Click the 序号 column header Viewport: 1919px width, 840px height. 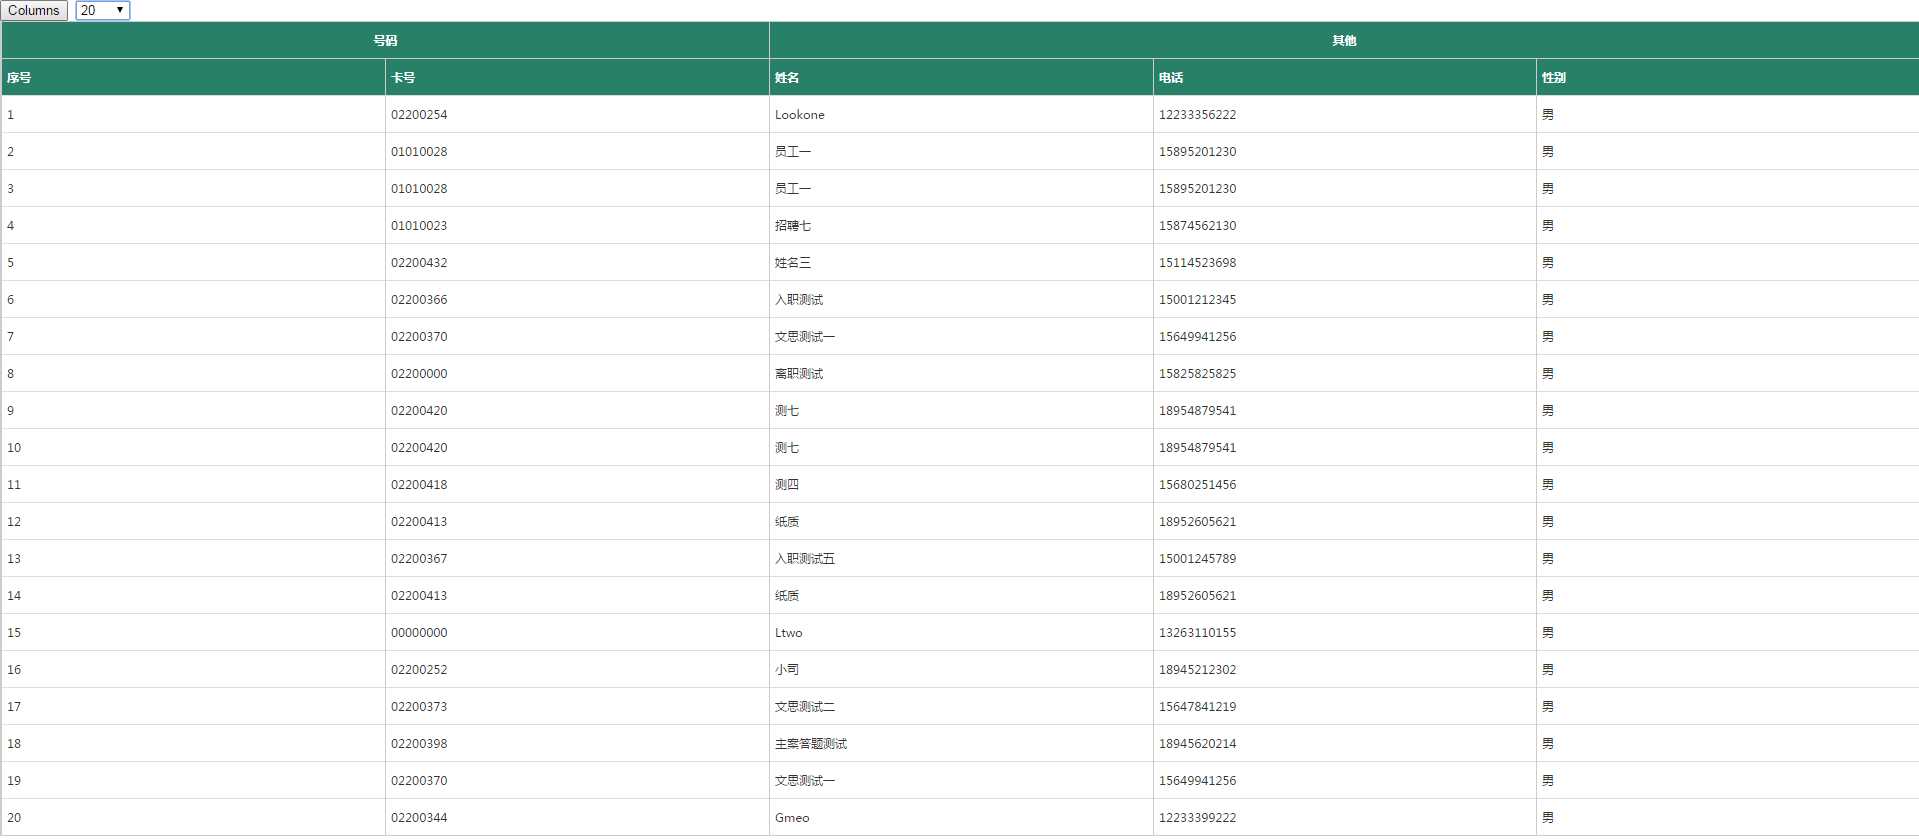193,77
